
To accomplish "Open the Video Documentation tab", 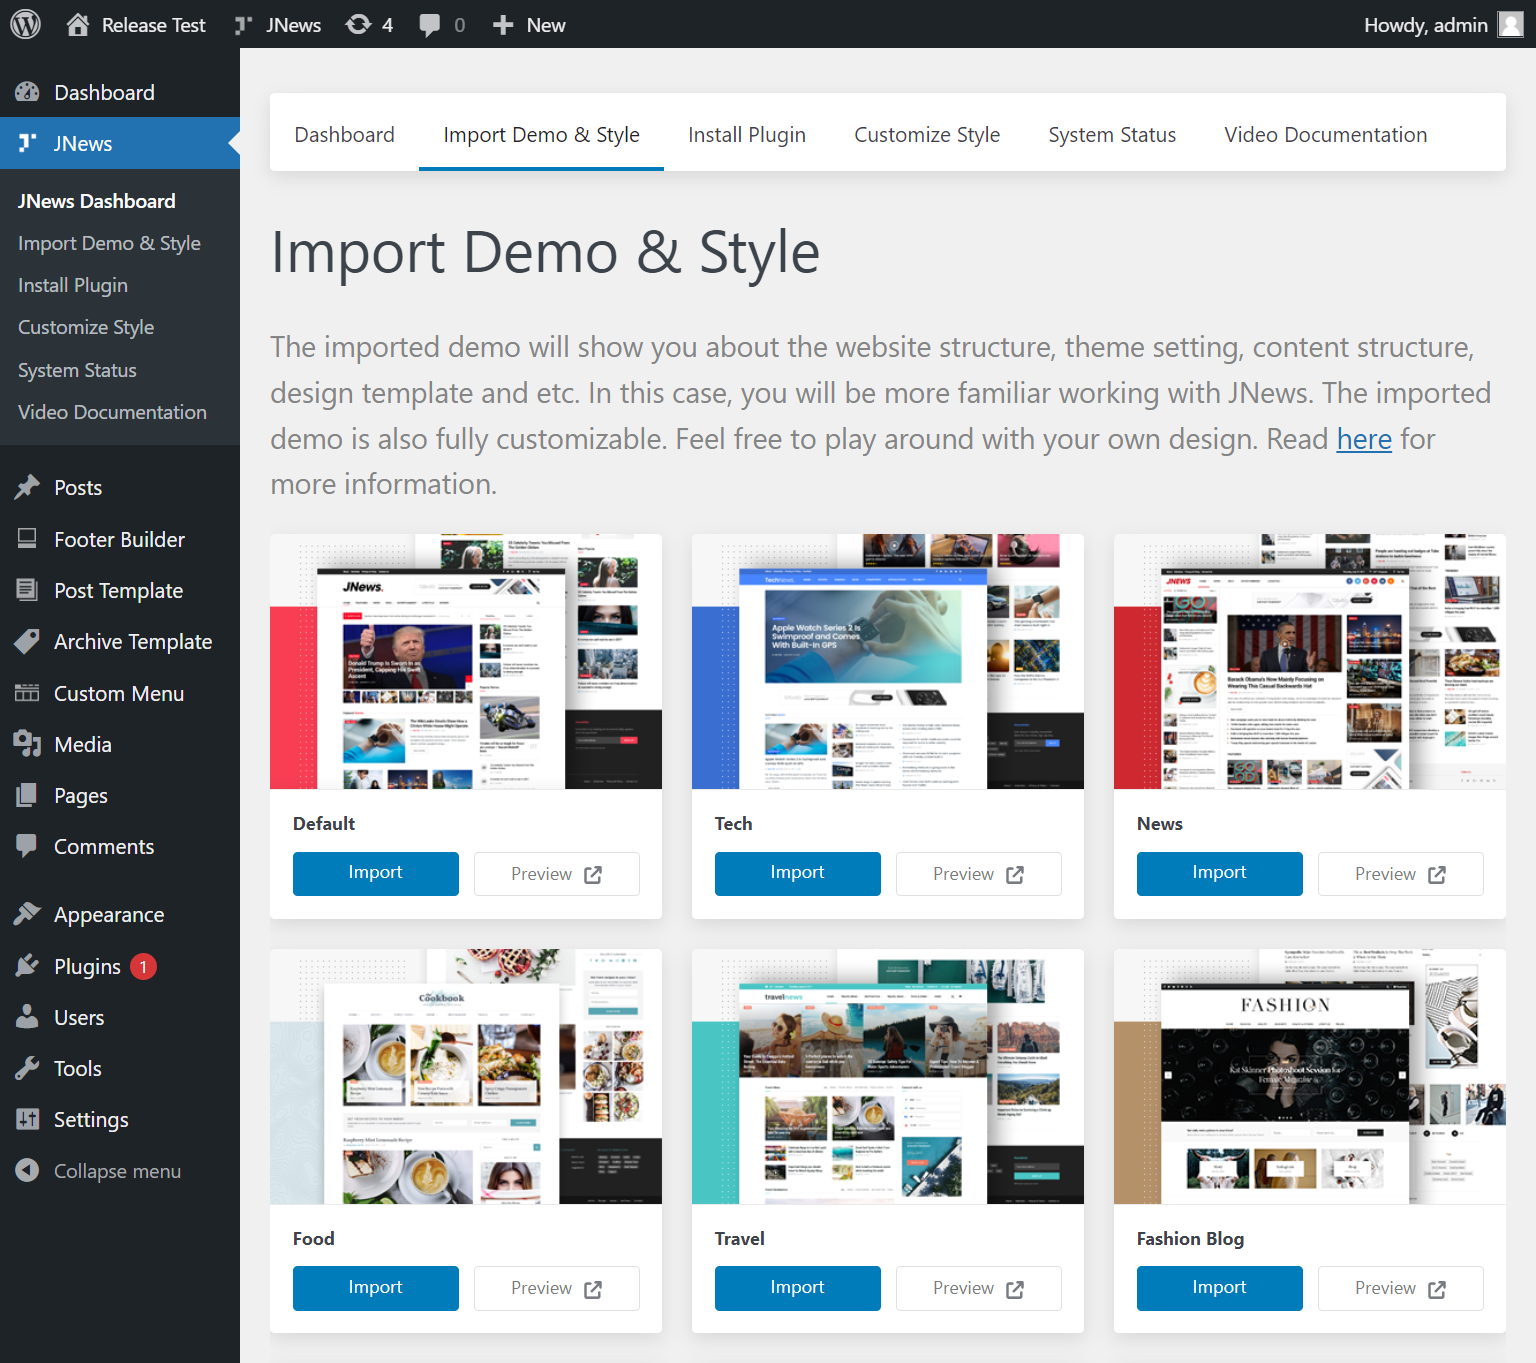I will pyautogui.click(x=1325, y=134).
